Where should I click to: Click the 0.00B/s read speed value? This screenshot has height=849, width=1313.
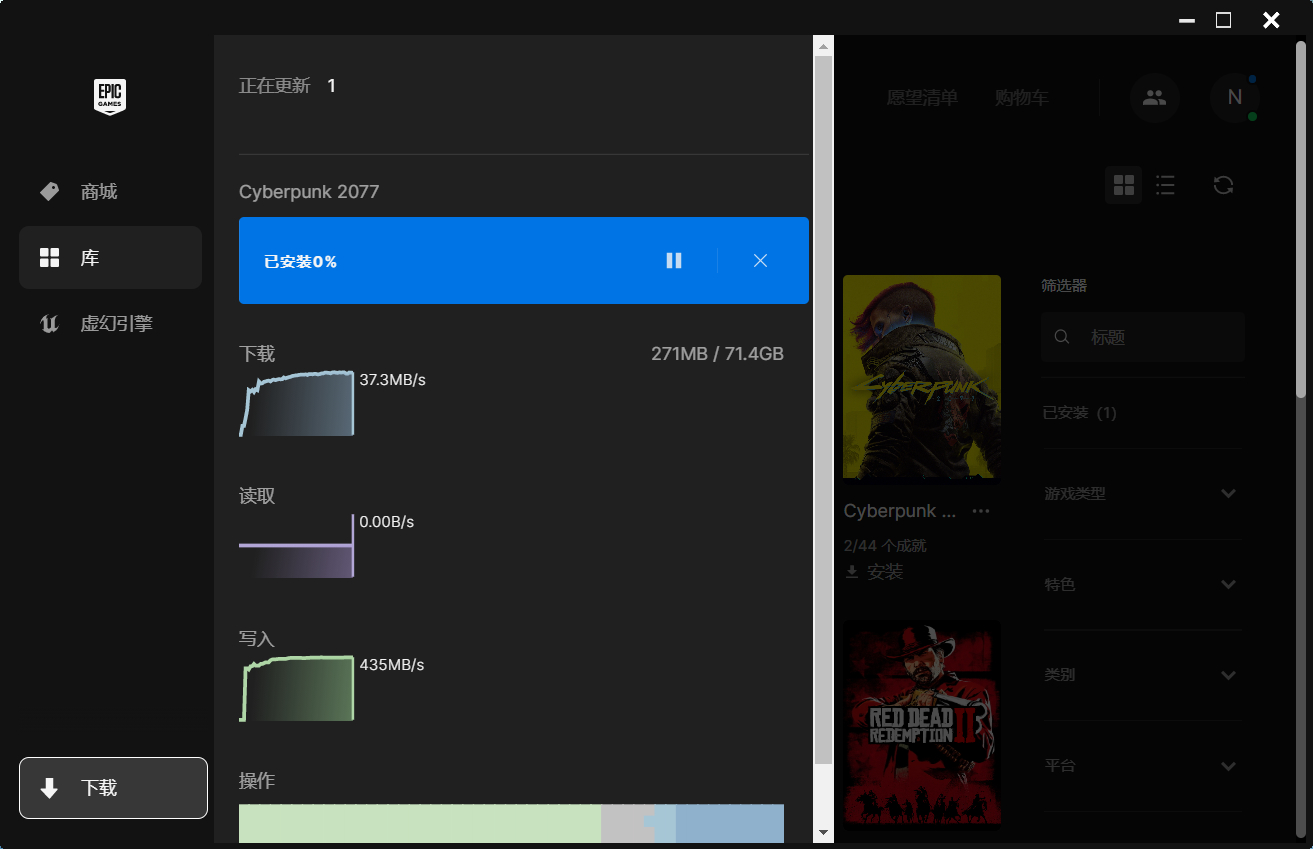(x=387, y=522)
